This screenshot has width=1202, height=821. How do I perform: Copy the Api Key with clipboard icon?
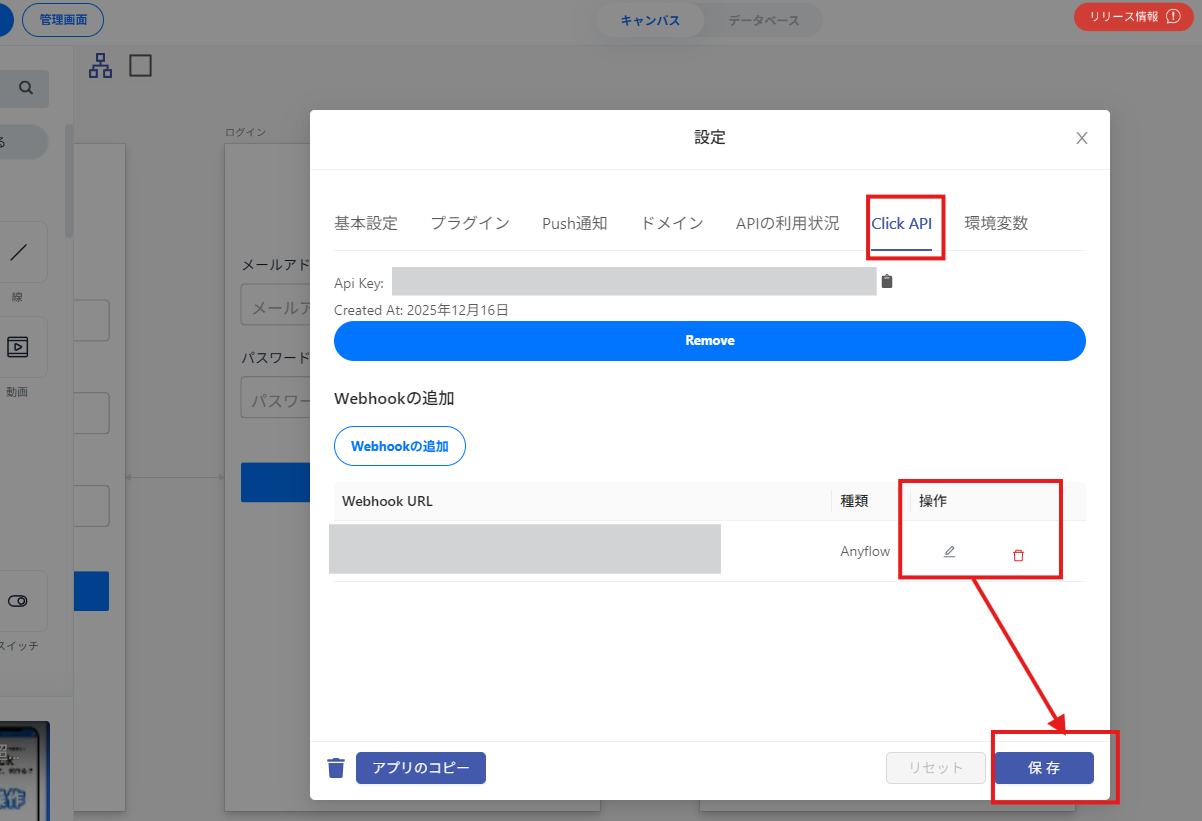click(886, 282)
